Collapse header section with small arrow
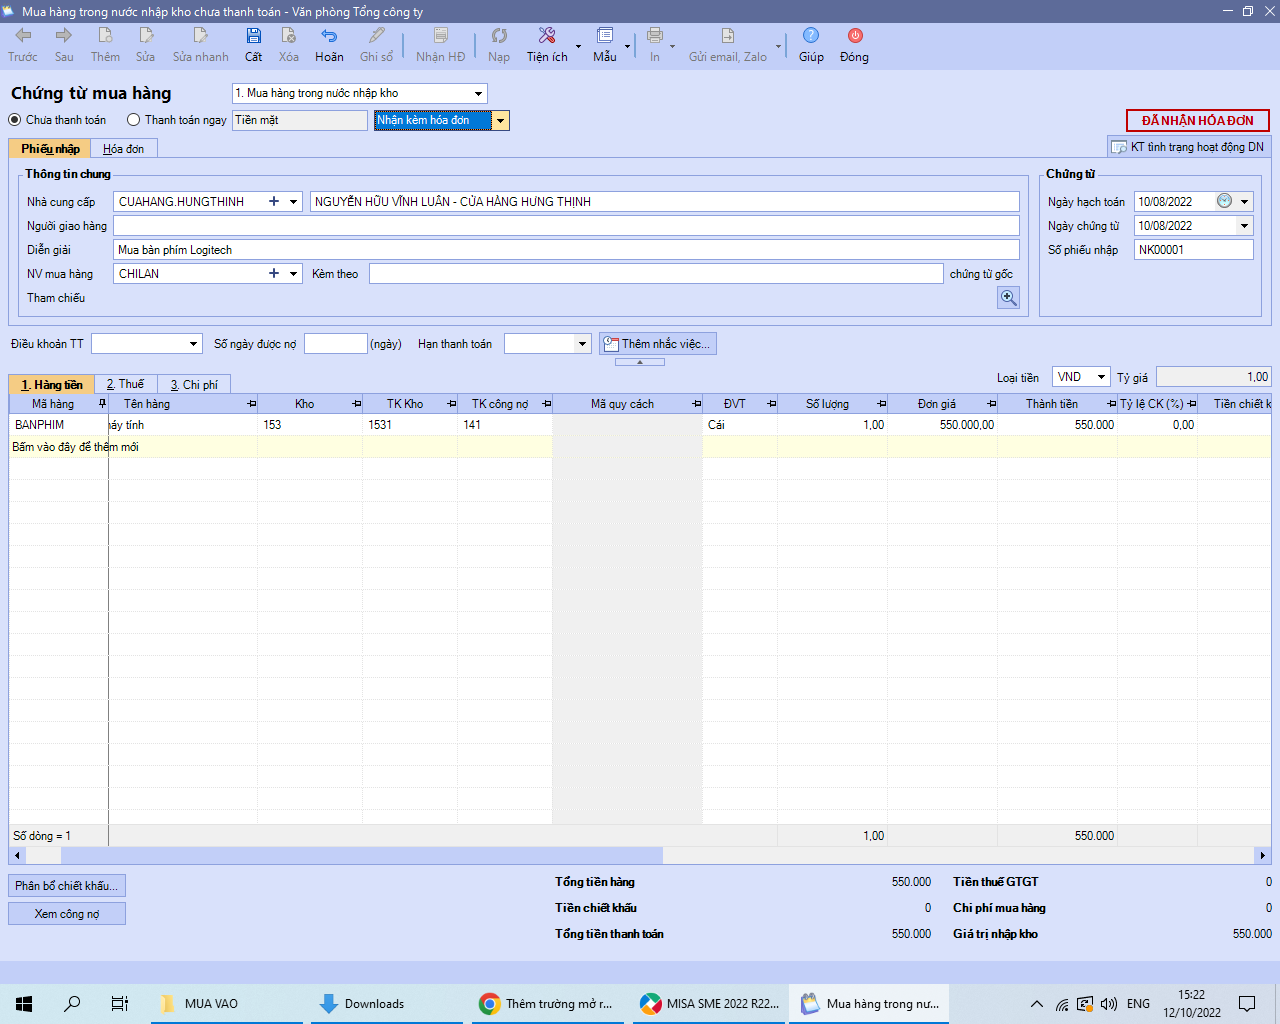This screenshot has height=1024, width=1280. (640, 362)
